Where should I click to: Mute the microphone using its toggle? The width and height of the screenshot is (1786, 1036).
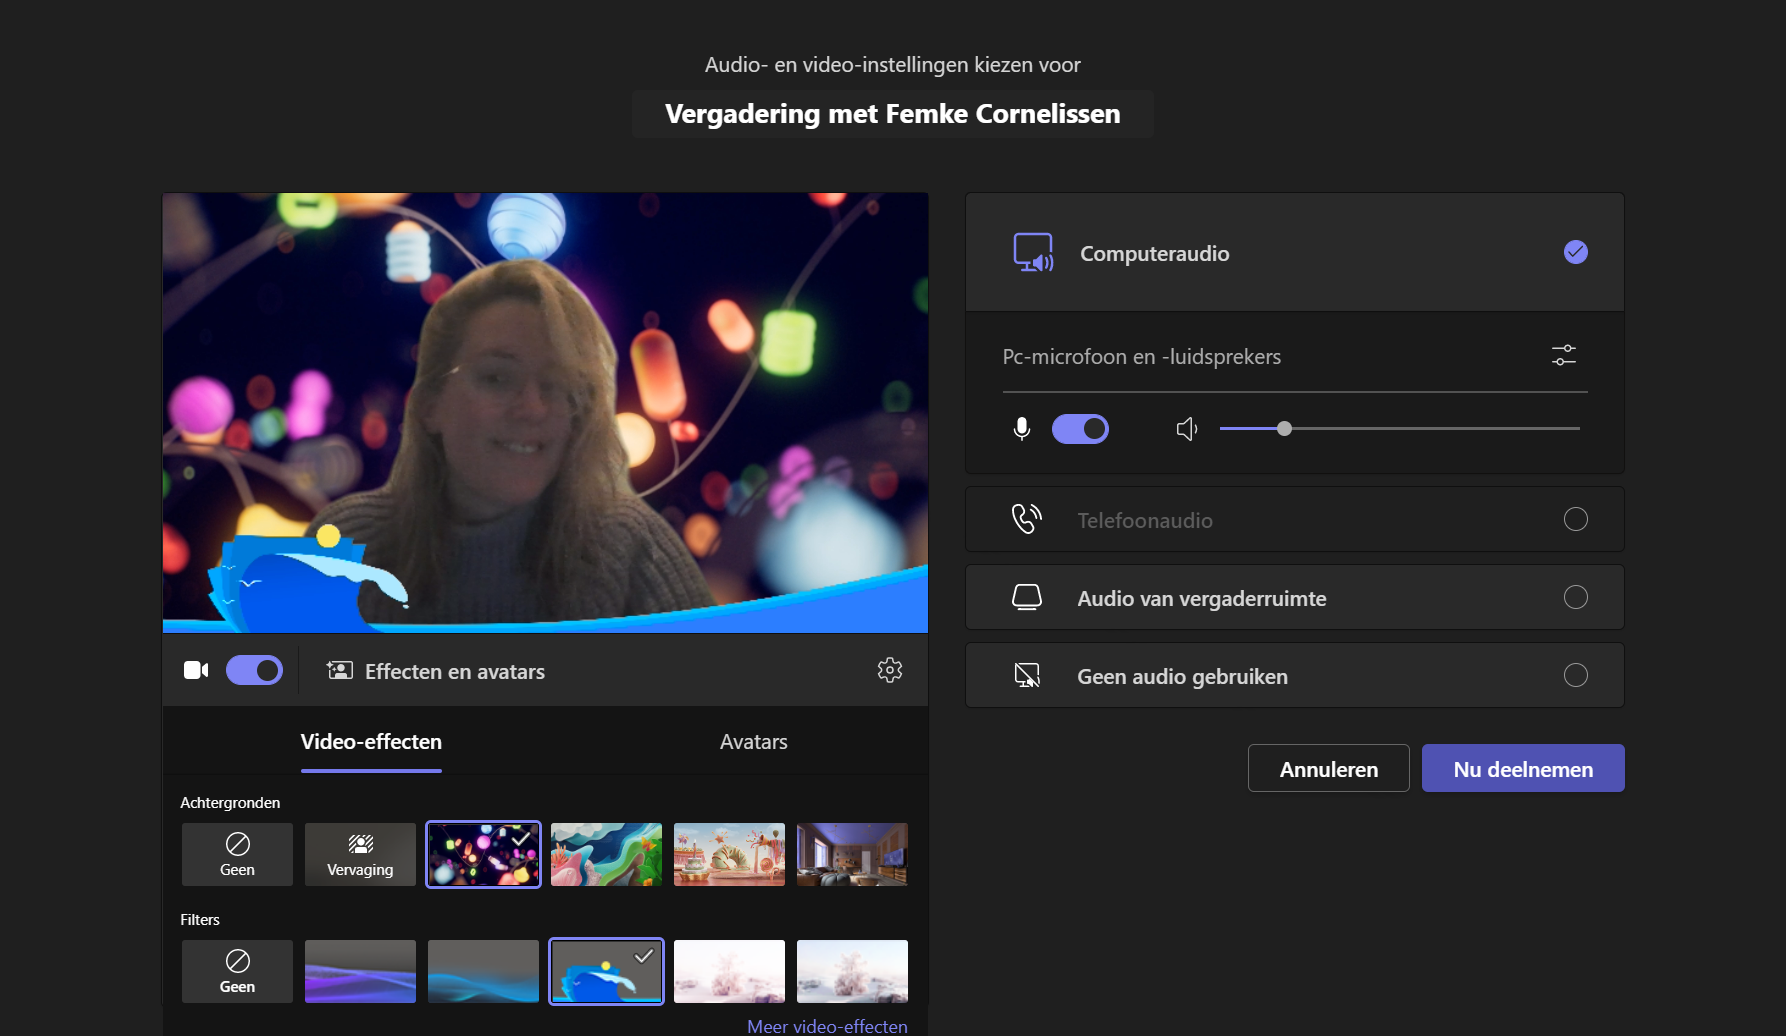[1080, 428]
